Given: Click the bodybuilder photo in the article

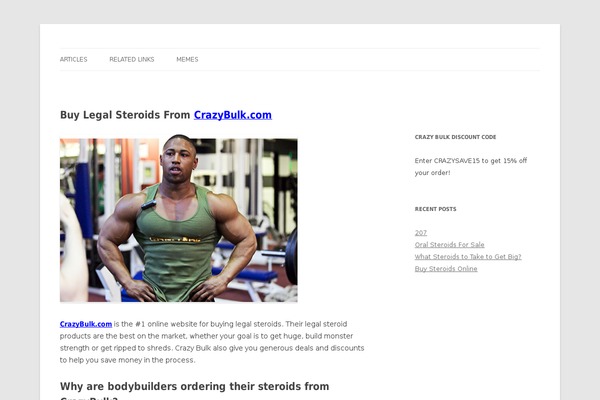Looking at the screenshot, I should (x=179, y=218).
